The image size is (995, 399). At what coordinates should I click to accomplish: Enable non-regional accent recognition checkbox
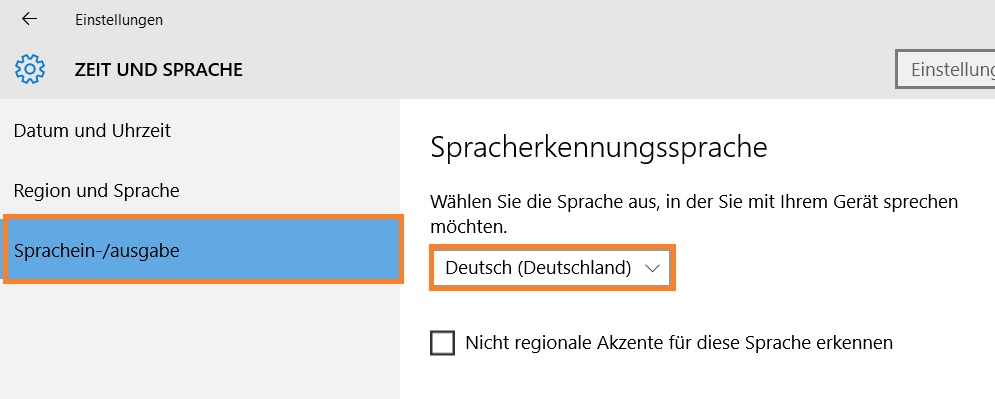pos(442,343)
